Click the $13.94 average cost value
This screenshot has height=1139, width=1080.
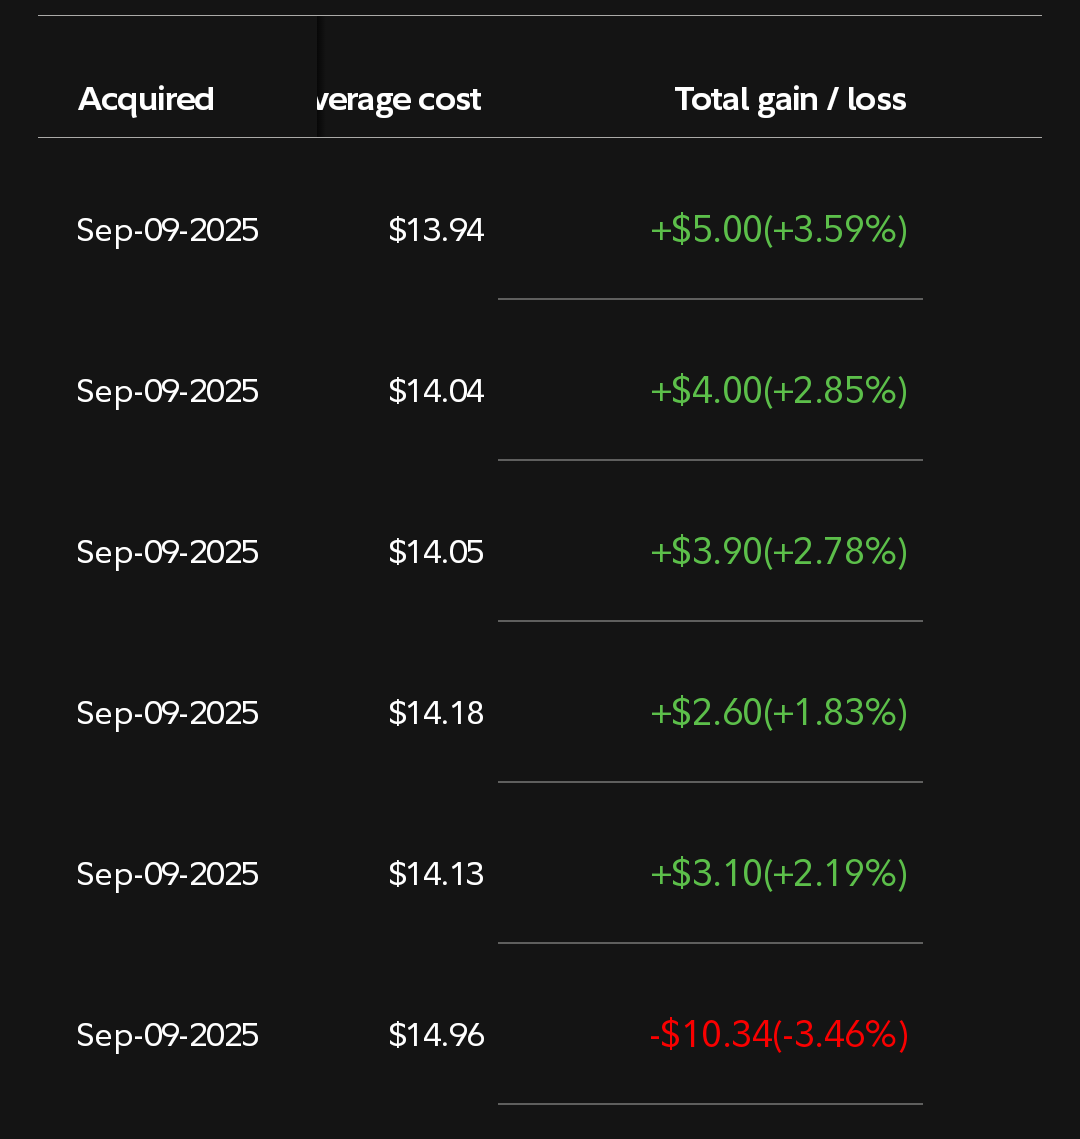[436, 230]
